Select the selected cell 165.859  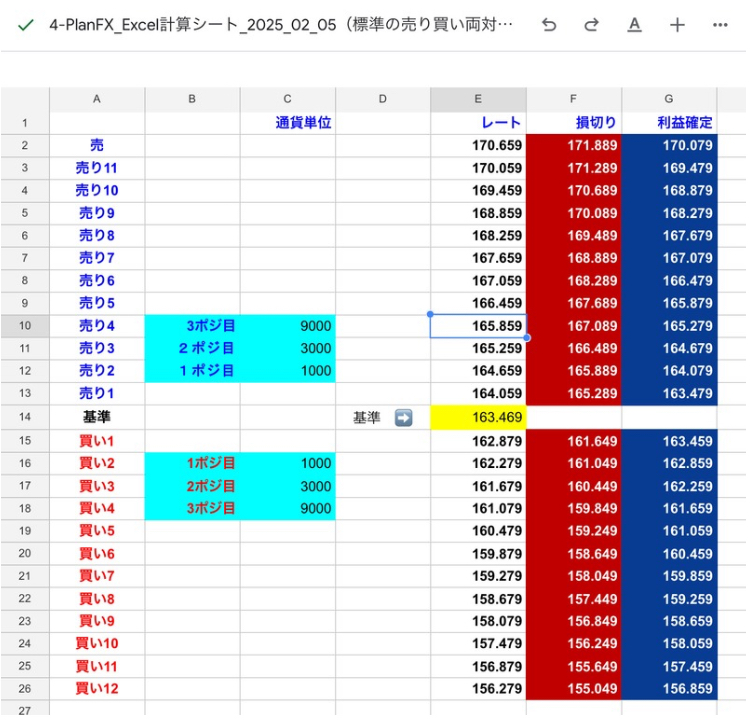(x=478, y=326)
